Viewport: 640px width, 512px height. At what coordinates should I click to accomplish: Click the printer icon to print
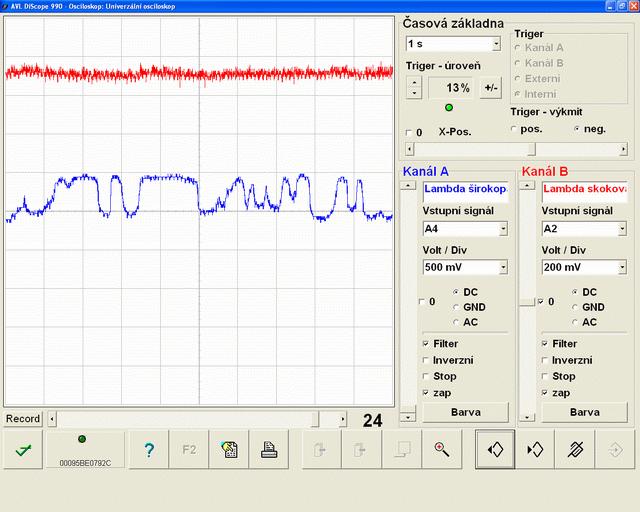(268, 450)
